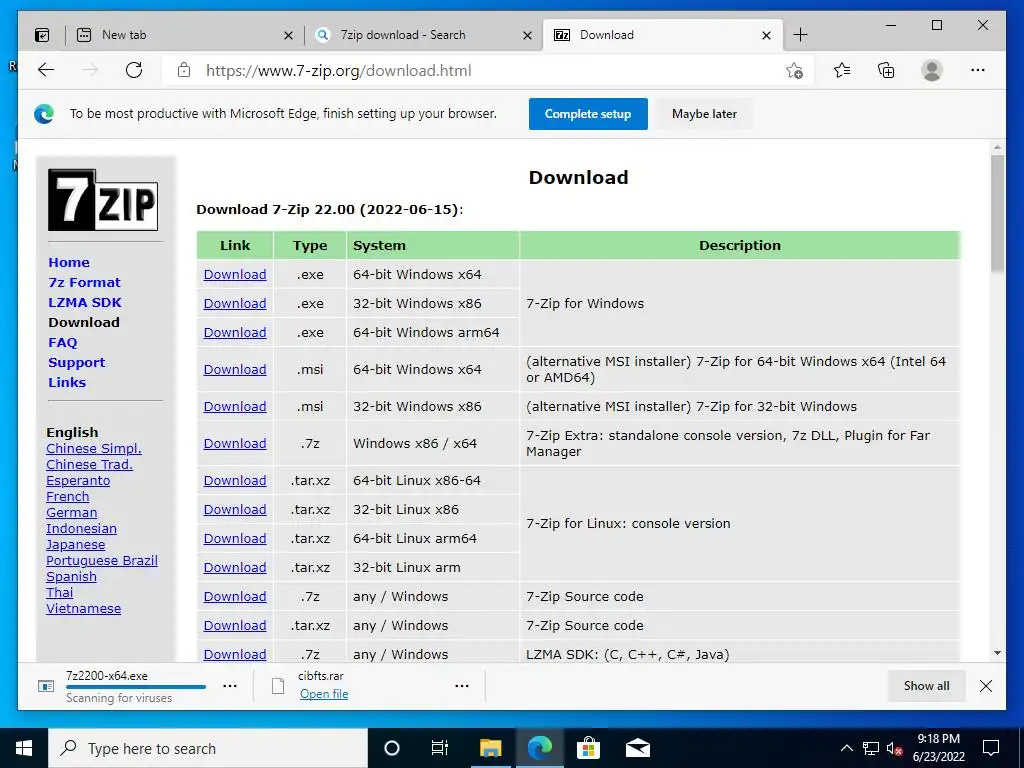Open Windows Start menu
Screen dimensions: 1024x768
pyautogui.click(x=24, y=748)
